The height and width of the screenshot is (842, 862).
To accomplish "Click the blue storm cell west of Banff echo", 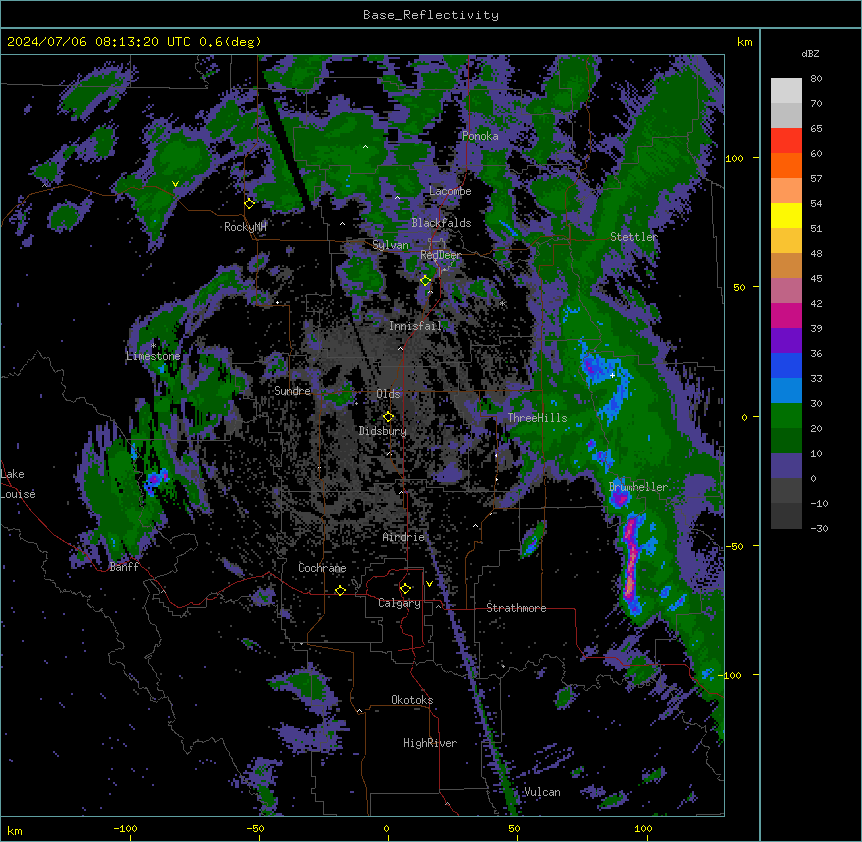I will point(156,479).
